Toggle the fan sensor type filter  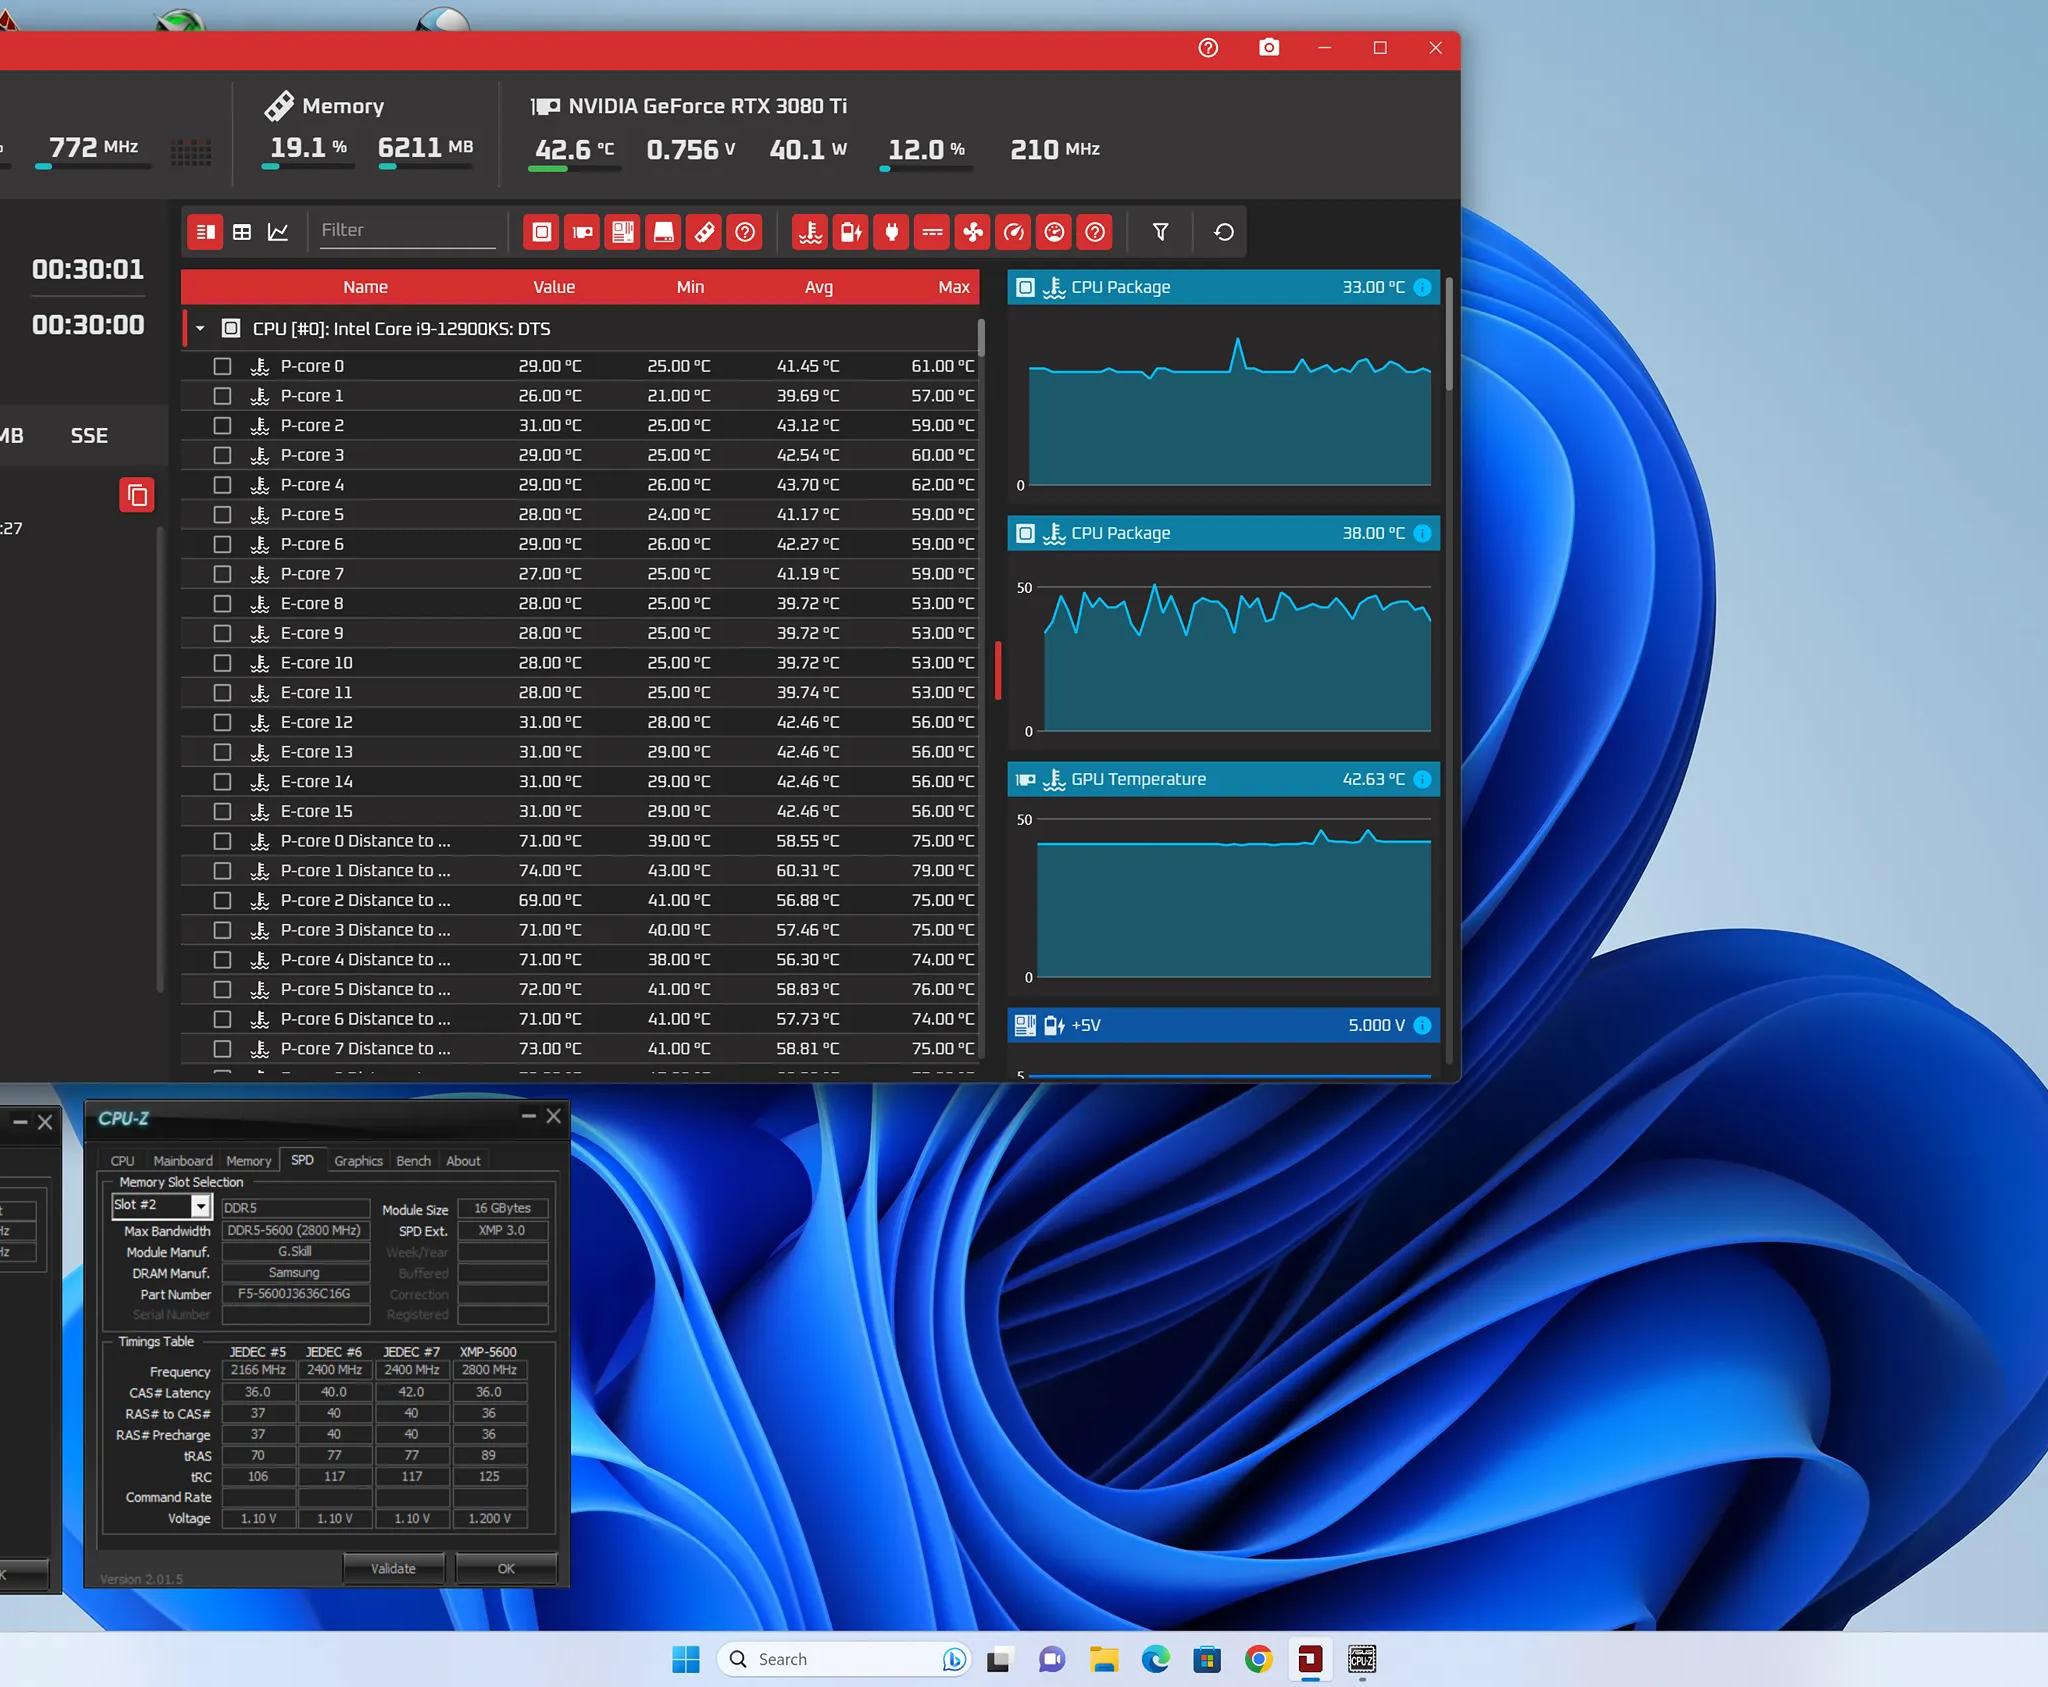coord(973,232)
